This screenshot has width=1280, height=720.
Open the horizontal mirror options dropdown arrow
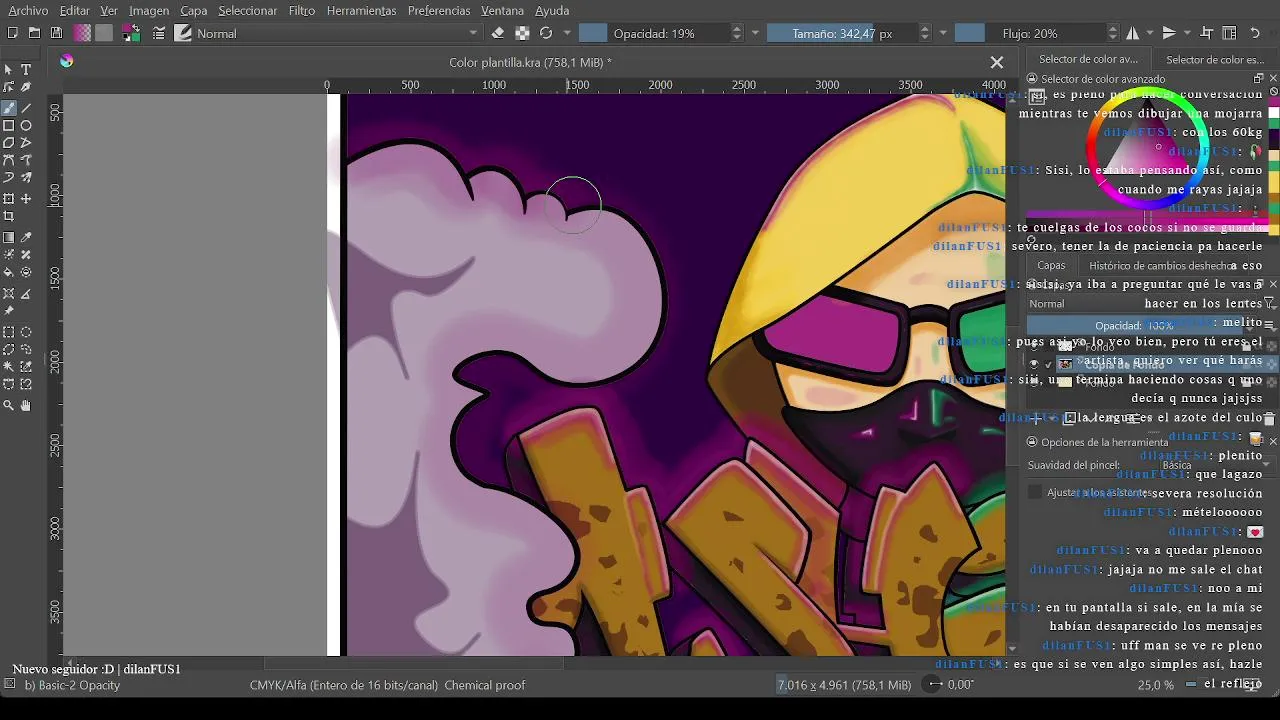[x=1150, y=33]
